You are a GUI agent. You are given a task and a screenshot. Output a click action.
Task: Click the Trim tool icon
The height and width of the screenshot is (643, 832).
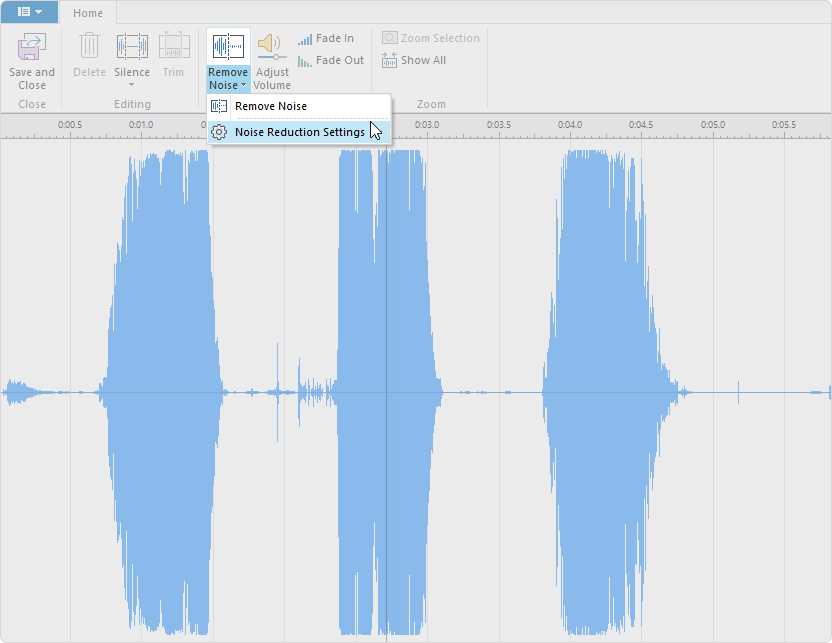174,47
